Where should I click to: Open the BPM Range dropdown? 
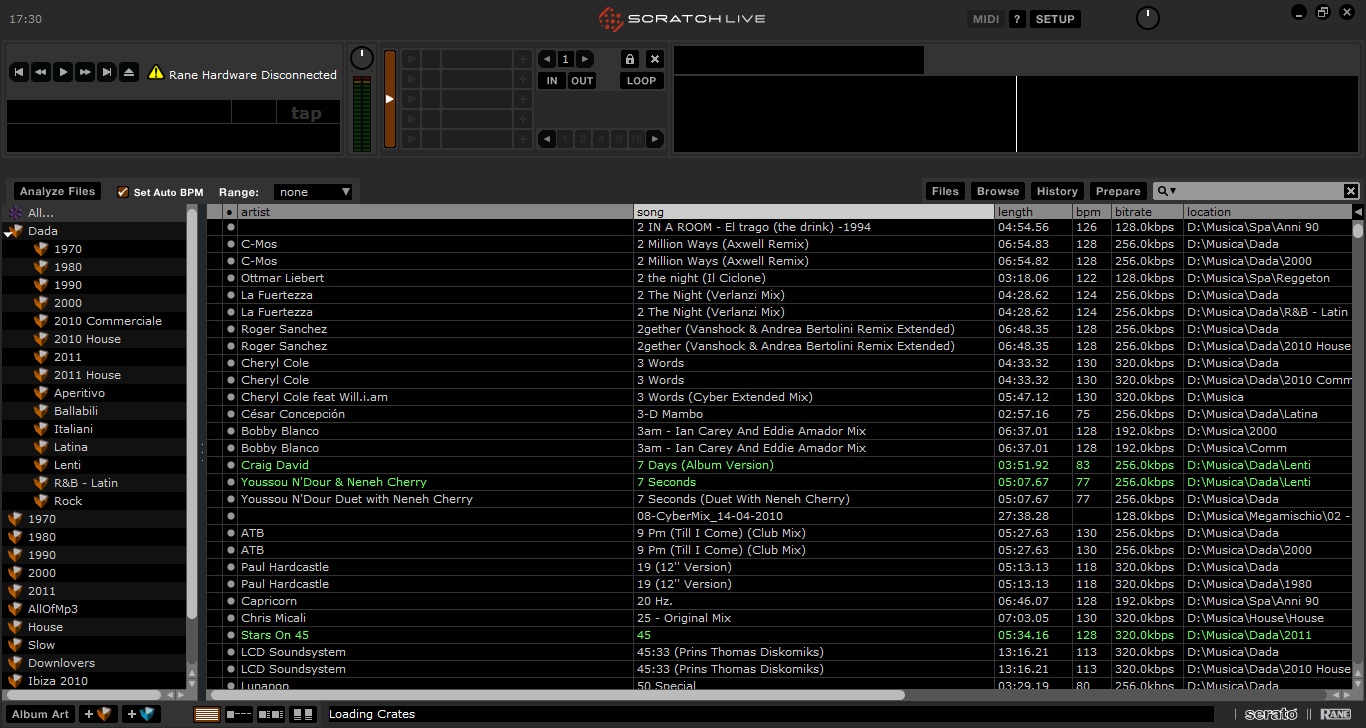[314, 192]
